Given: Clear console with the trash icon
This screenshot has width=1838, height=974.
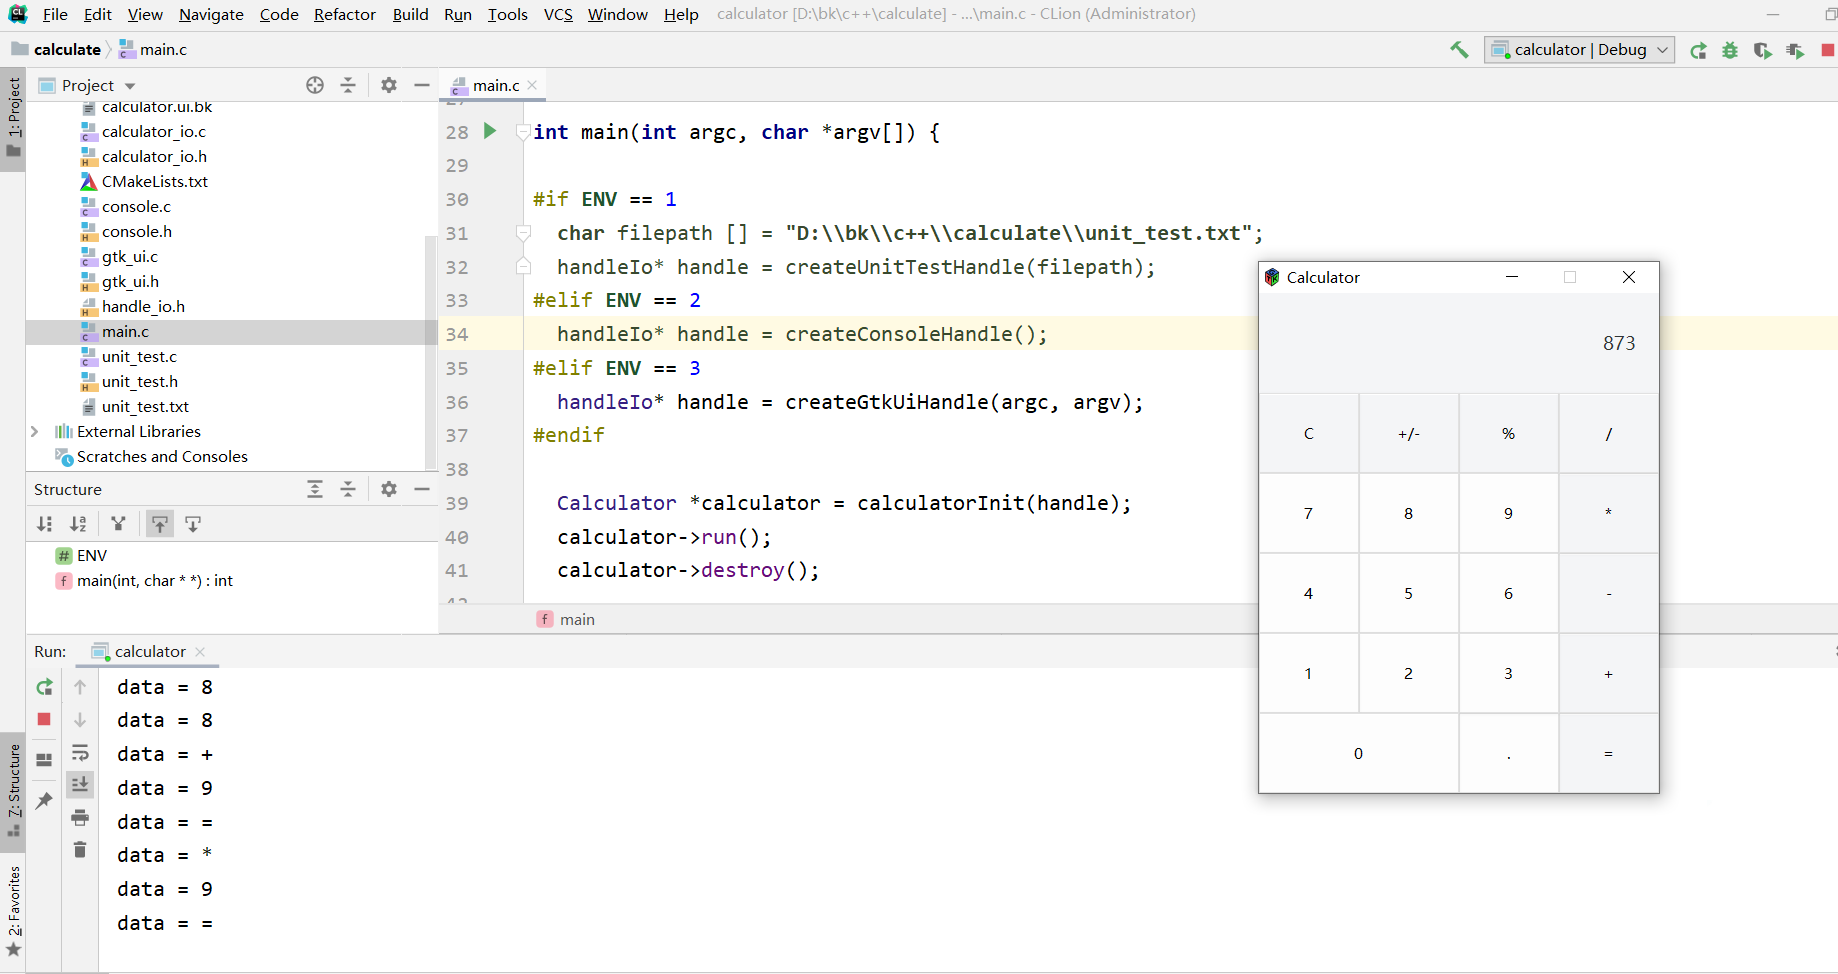Looking at the screenshot, I should click(x=80, y=850).
